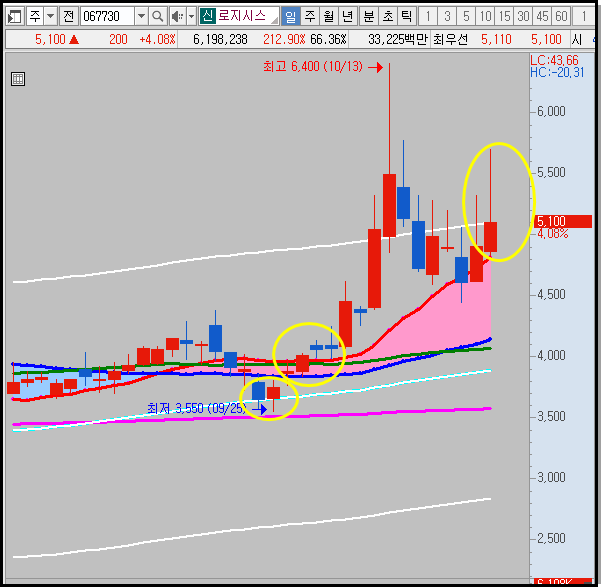The width and height of the screenshot is (601, 587).
Task: Expand the stock code history dropdown
Action: [141, 16]
